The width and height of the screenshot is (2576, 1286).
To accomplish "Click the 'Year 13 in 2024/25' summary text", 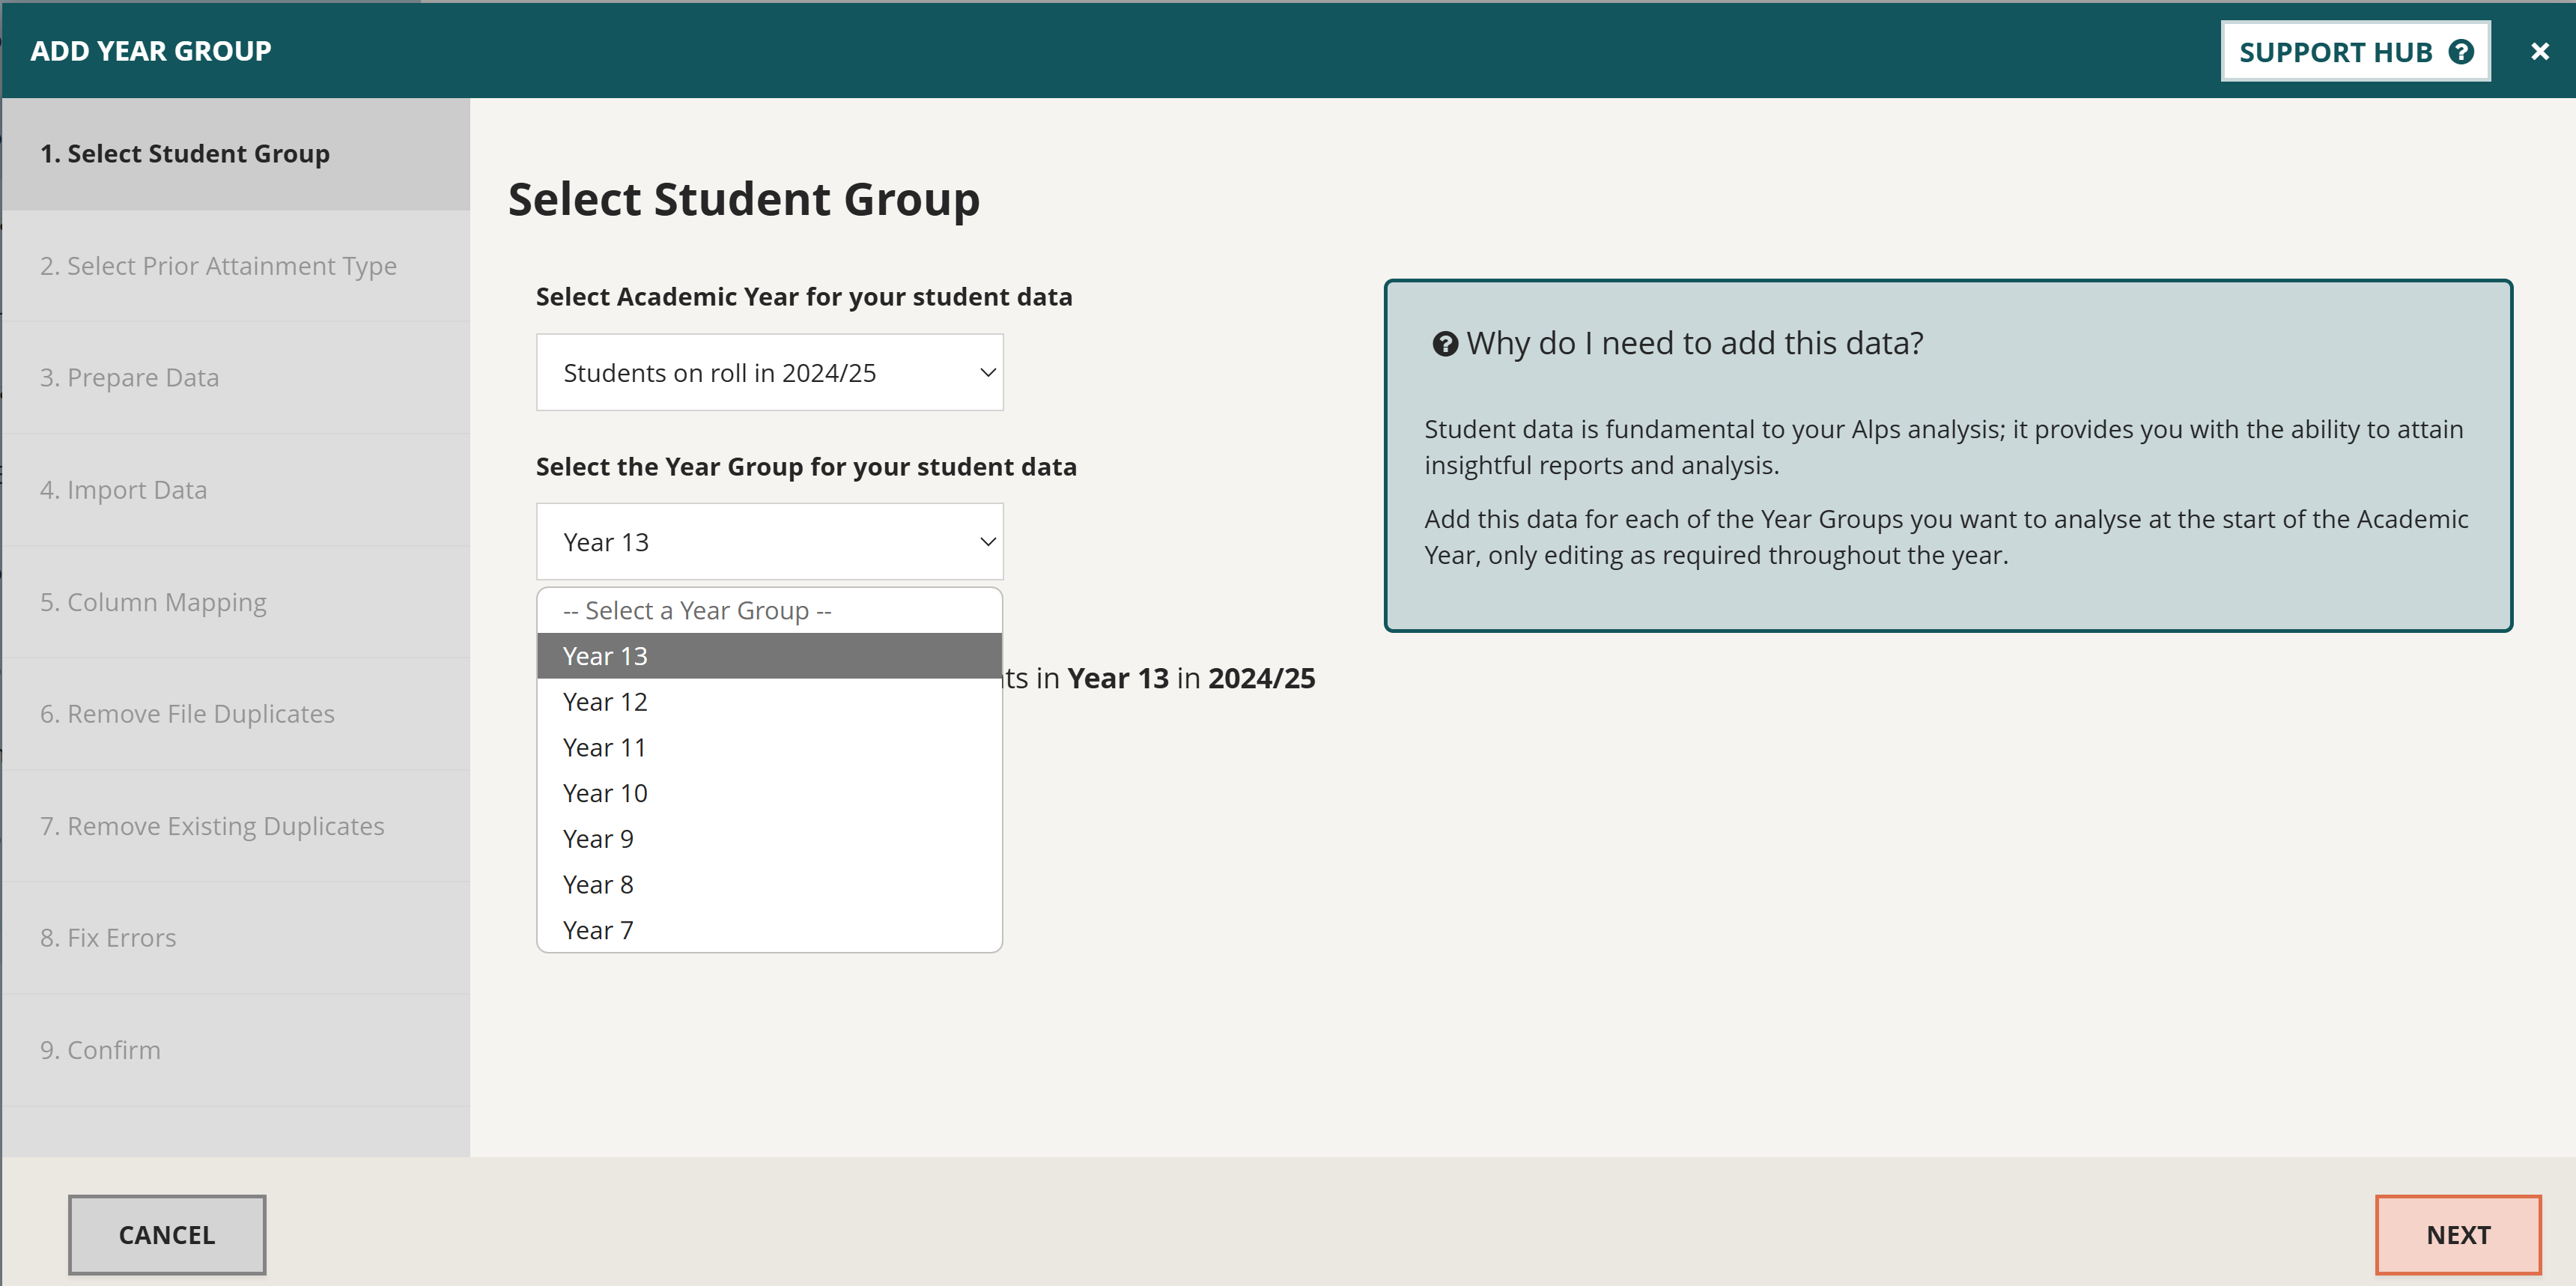I will [x=1191, y=678].
